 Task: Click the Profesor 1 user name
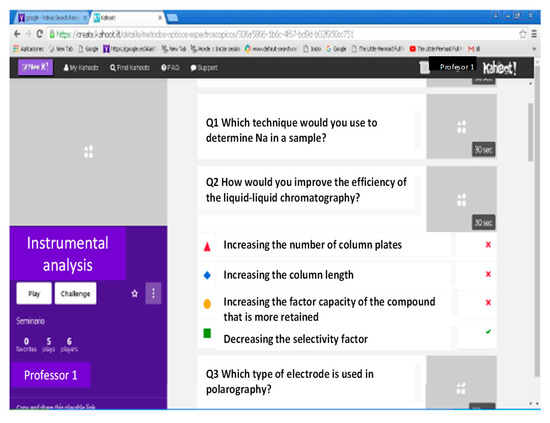(456, 67)
